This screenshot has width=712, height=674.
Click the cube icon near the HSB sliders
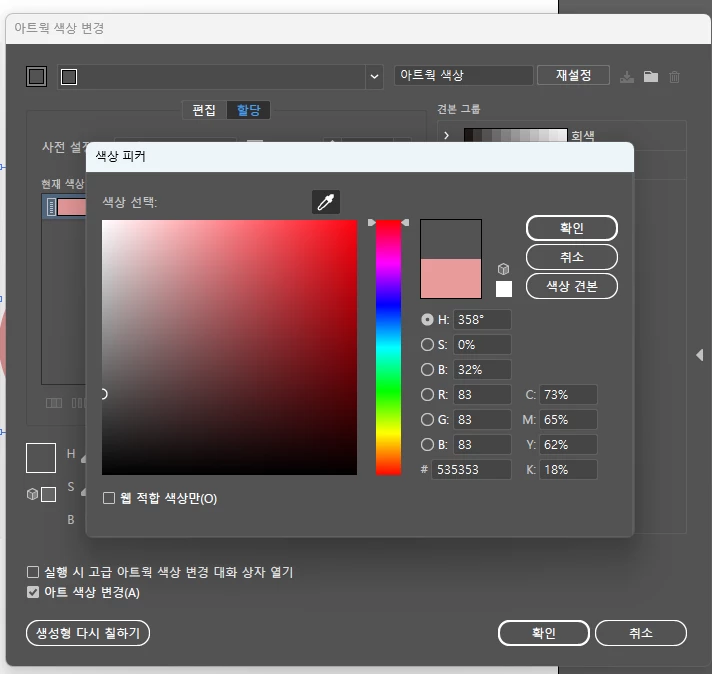point(32,494)
